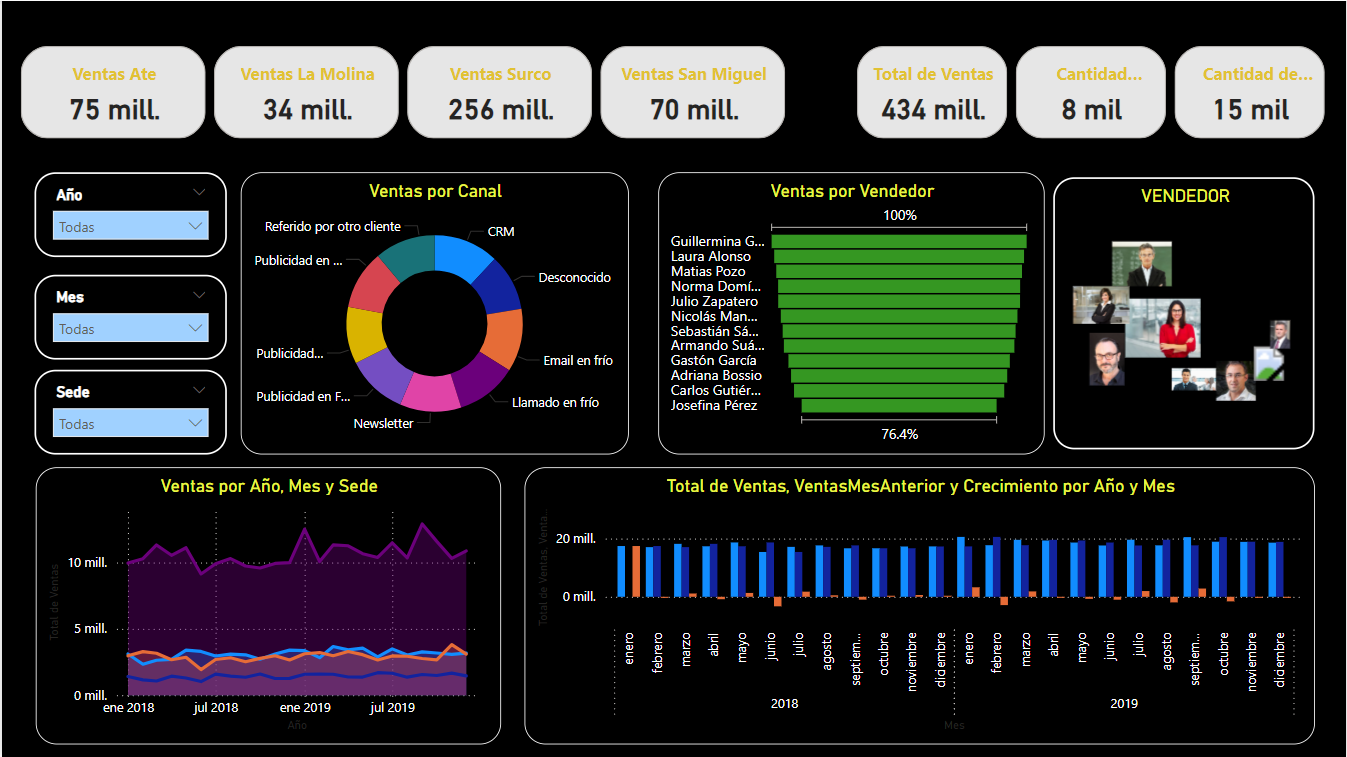The height and width of the screenshot is (757, 1347).
Task: Click the bald bearded man vendor photo
Action: pyautogui.click(x=1107, y=359)
